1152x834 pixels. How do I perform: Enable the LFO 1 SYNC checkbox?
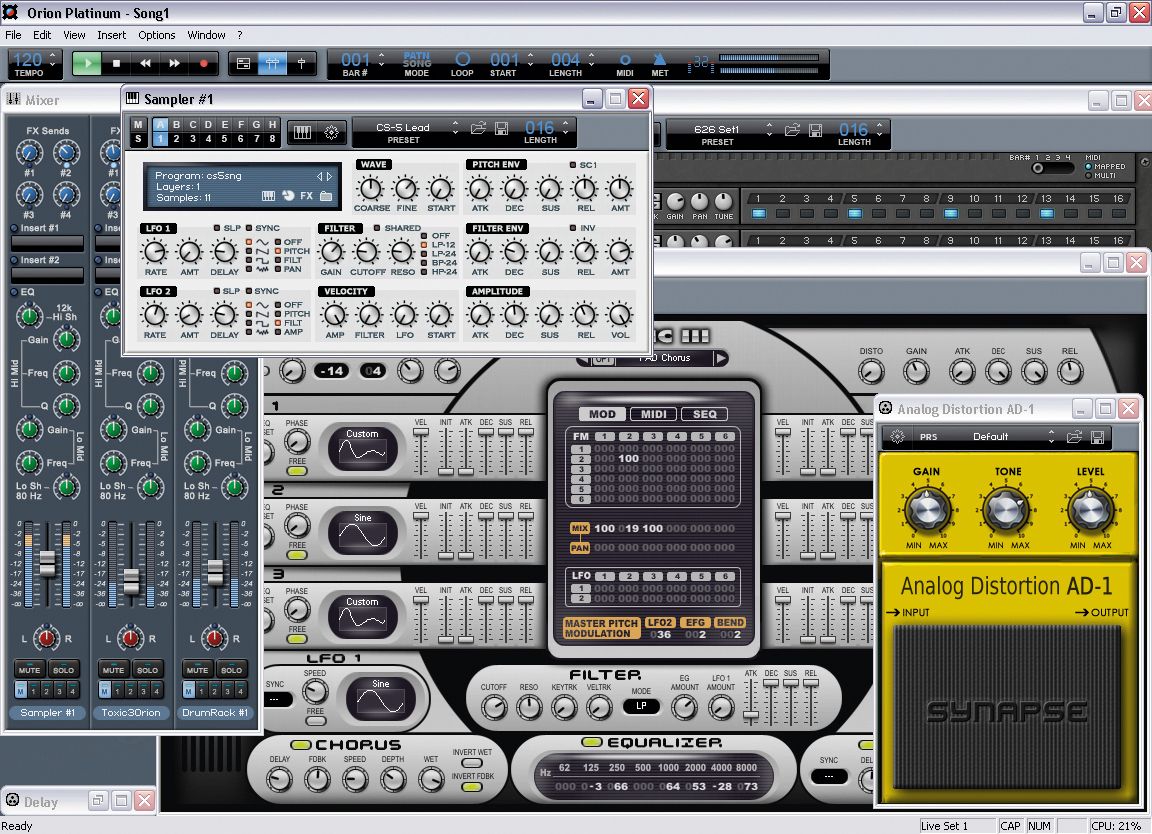click(x=249, y=228)
